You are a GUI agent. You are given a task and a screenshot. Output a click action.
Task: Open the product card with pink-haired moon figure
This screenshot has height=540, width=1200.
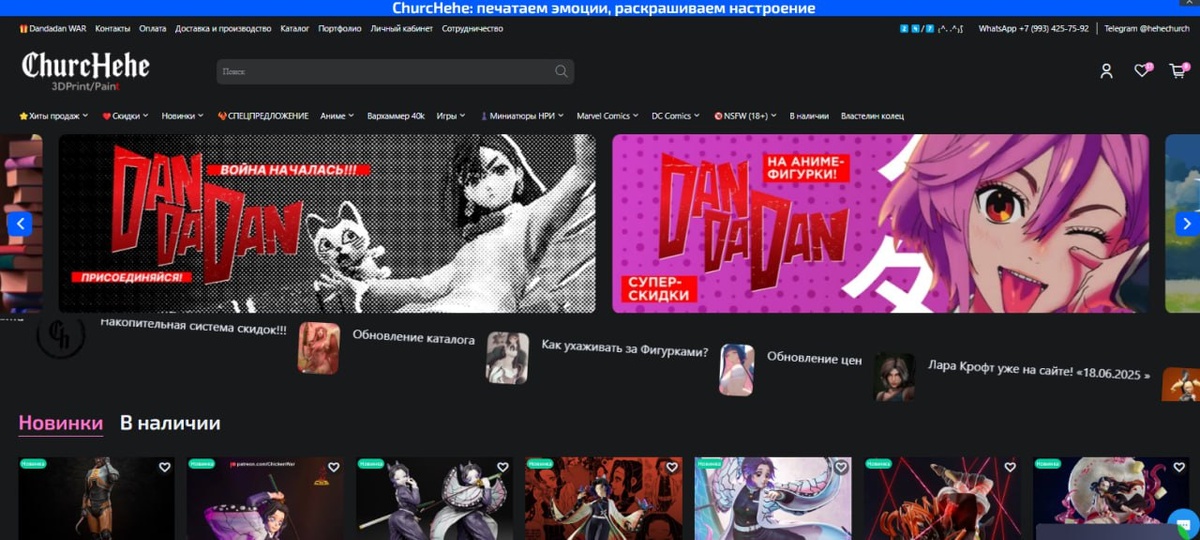tap(1111, 498)
